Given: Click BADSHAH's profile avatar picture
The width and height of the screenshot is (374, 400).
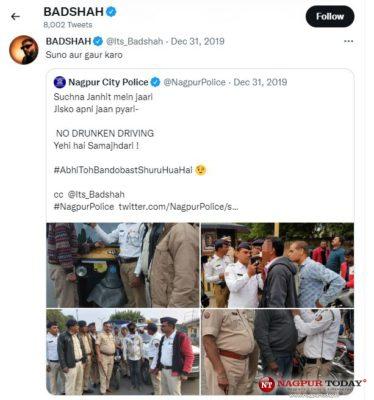Looking at the screenshot, I should click(x=24, y=50).
